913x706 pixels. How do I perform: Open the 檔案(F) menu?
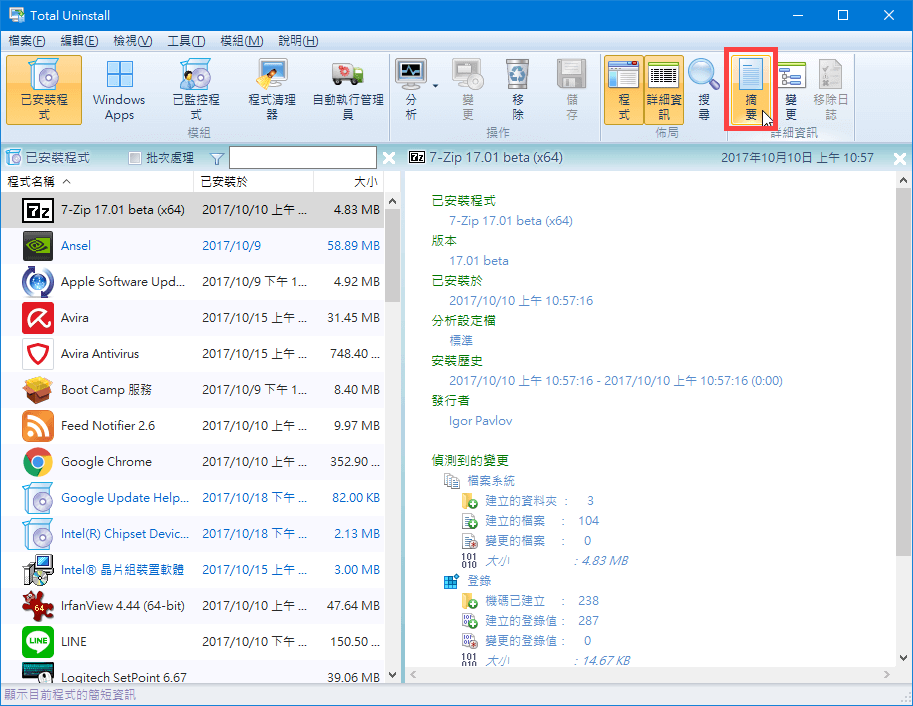pyautogui.click(x=27, y=41)
